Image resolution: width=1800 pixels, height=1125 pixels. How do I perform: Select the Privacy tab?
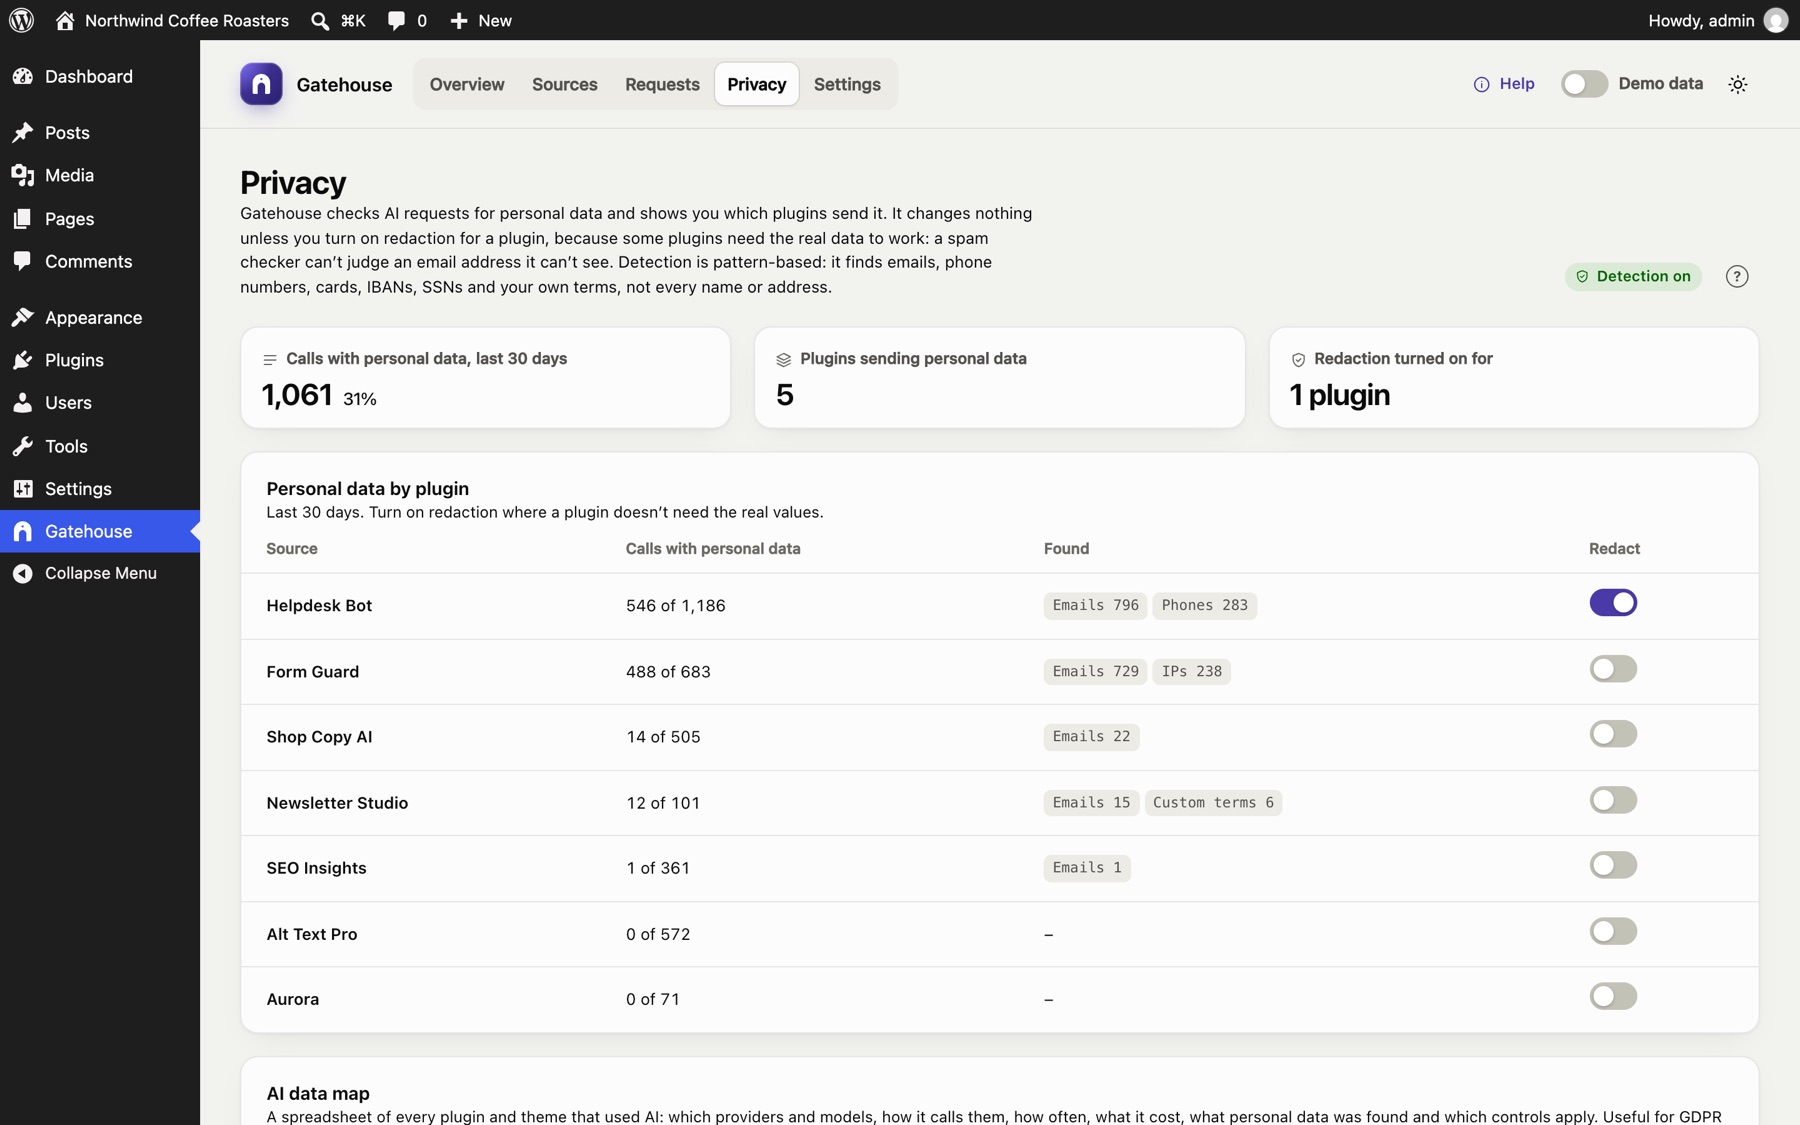tap(757, 84)
